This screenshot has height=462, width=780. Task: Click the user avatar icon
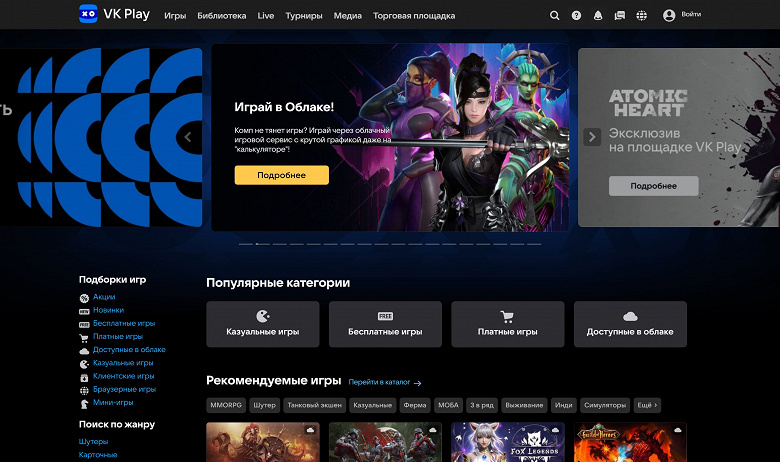pos(669,15)
